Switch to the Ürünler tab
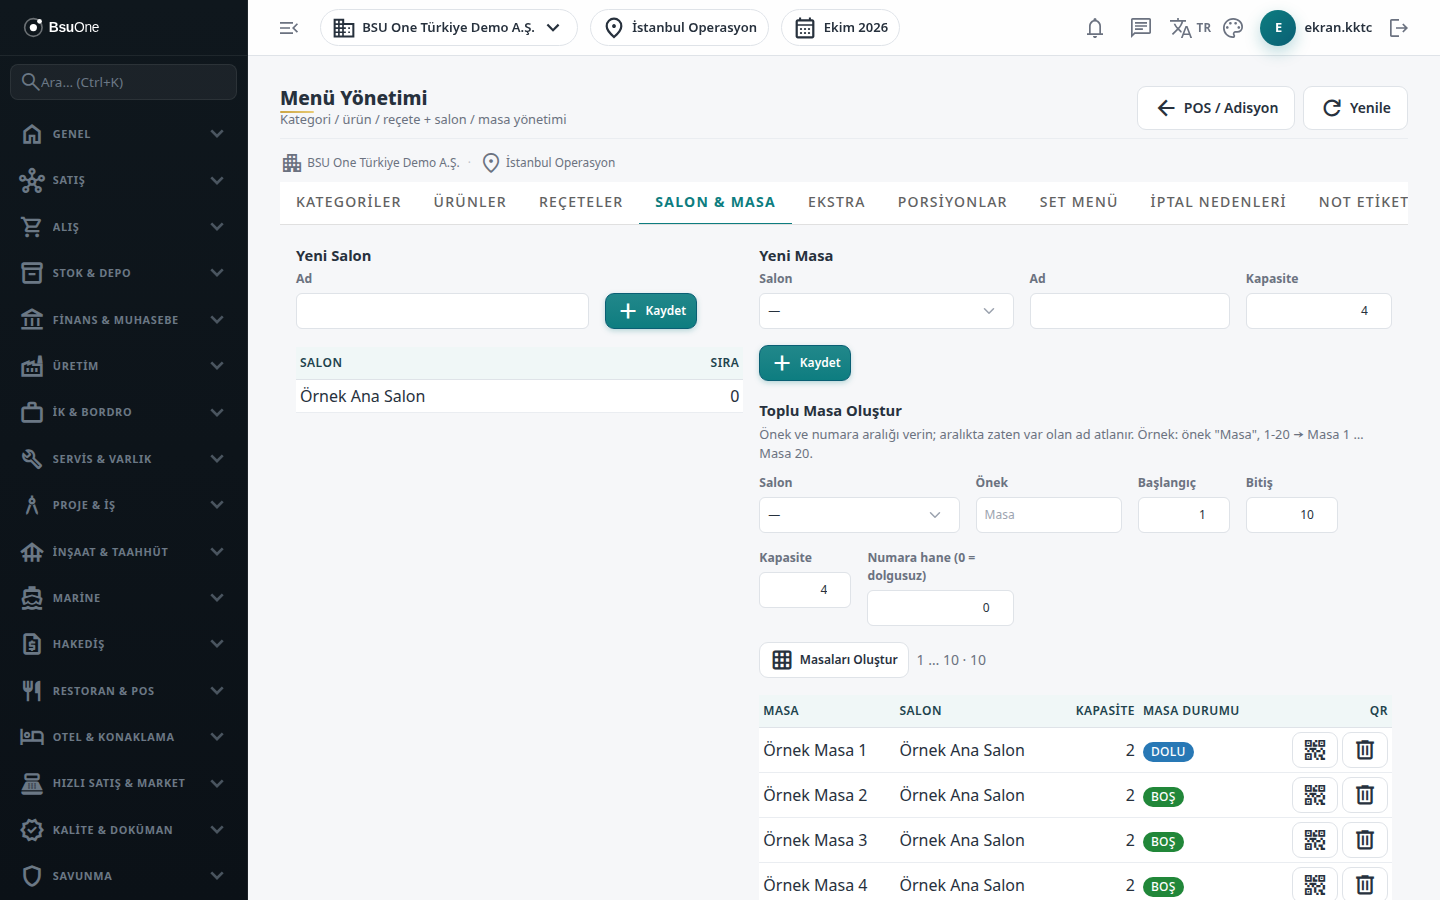This screenshot has width=1440, height=900. point(470,202)
